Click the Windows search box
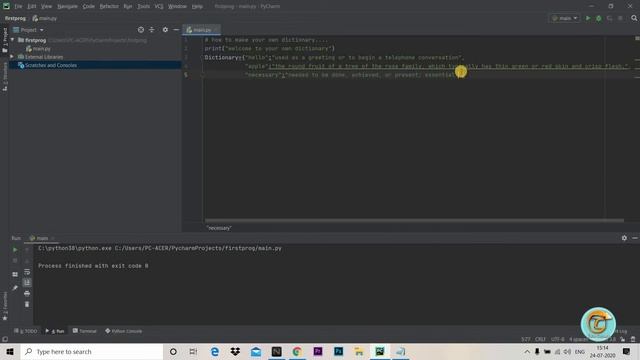The height and width of the screenshot is (360, 640). point(92,351)
